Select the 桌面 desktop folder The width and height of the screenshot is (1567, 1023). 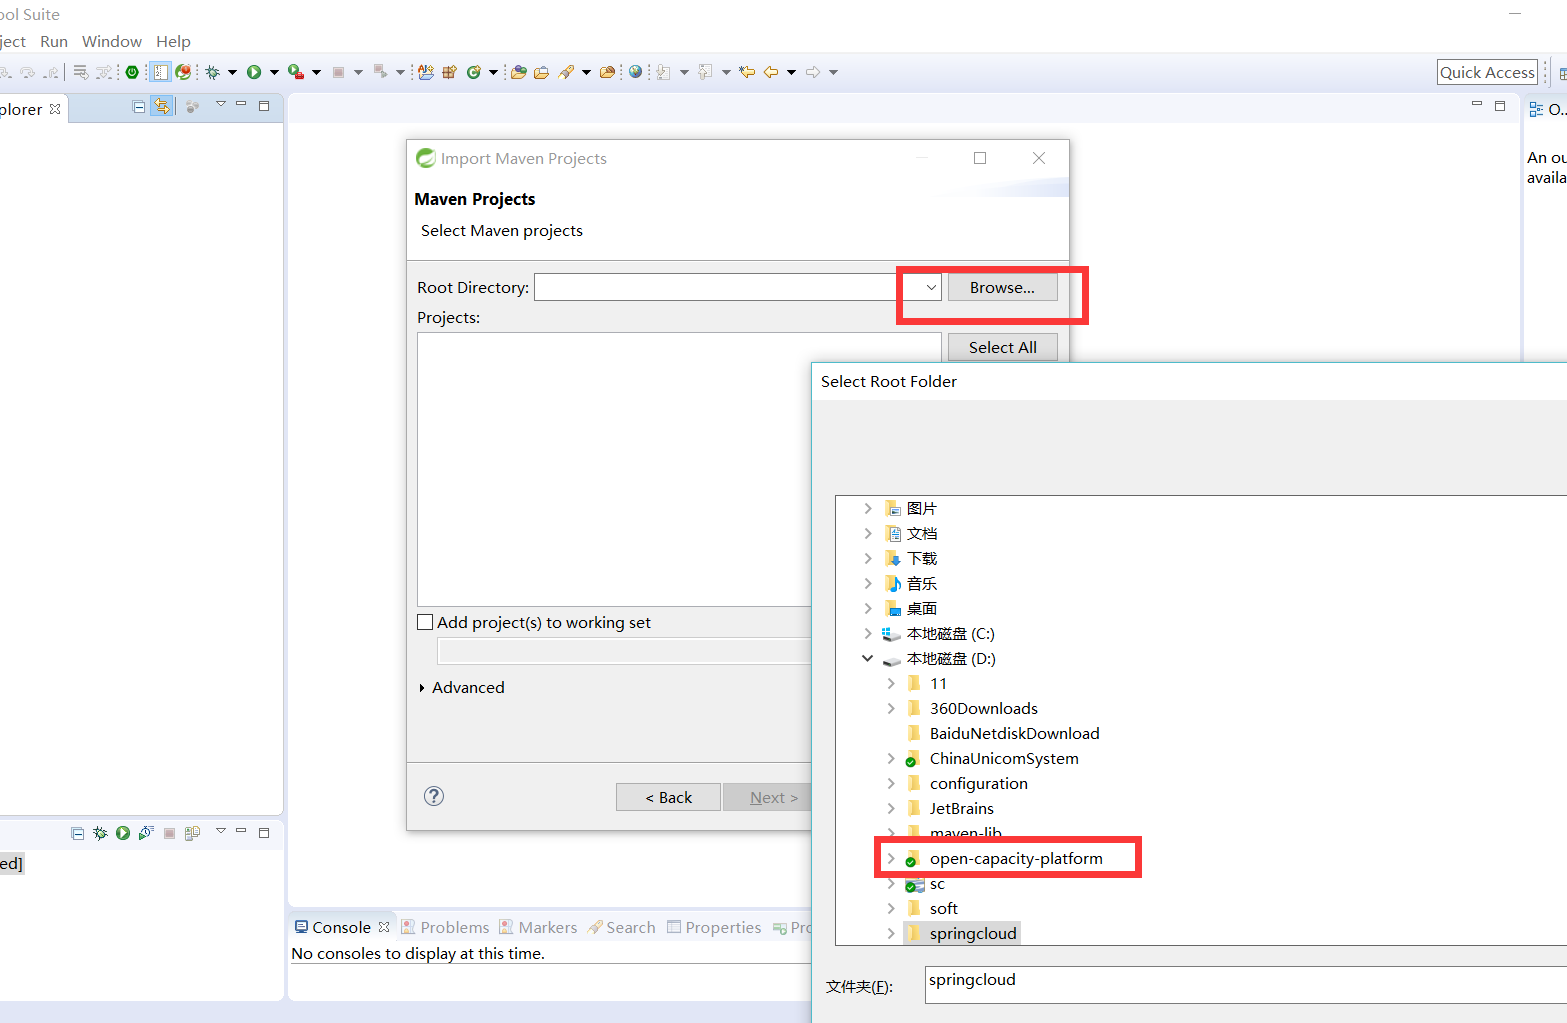pos(921,608)
